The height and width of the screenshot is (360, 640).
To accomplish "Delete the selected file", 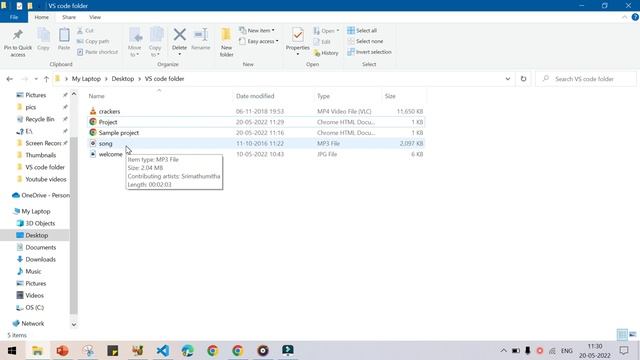I will coord(179,41).
